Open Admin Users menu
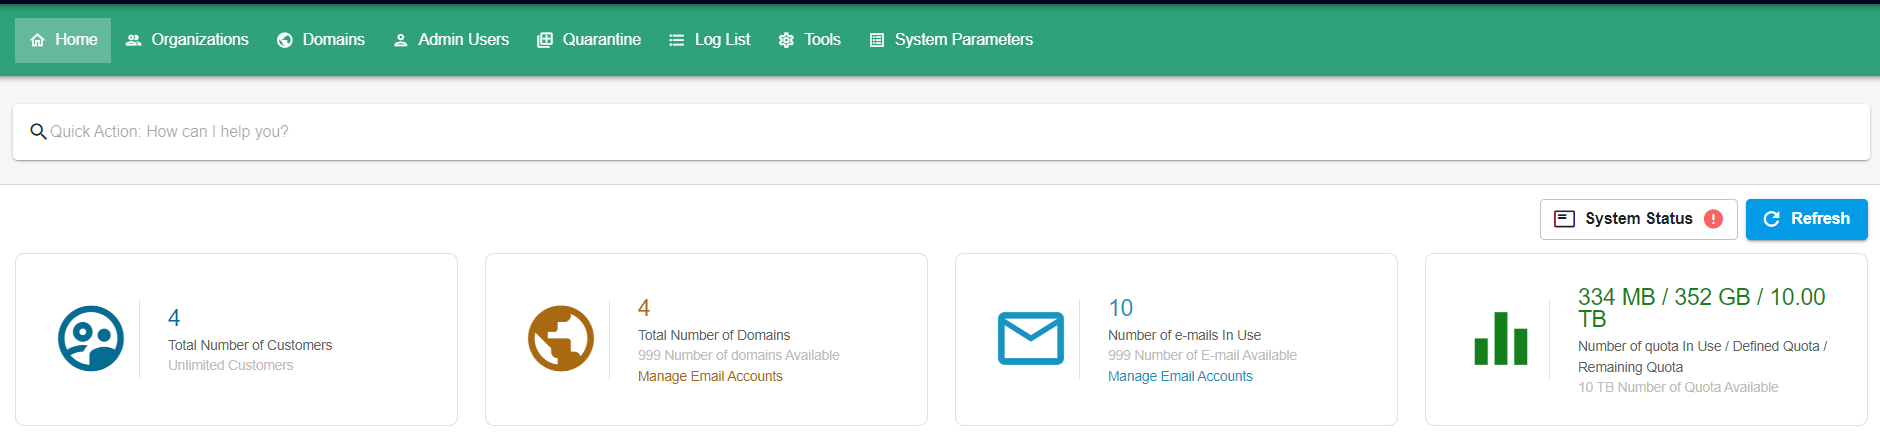The height and width of the screenshot is (441, 1880). pos(451,40)
